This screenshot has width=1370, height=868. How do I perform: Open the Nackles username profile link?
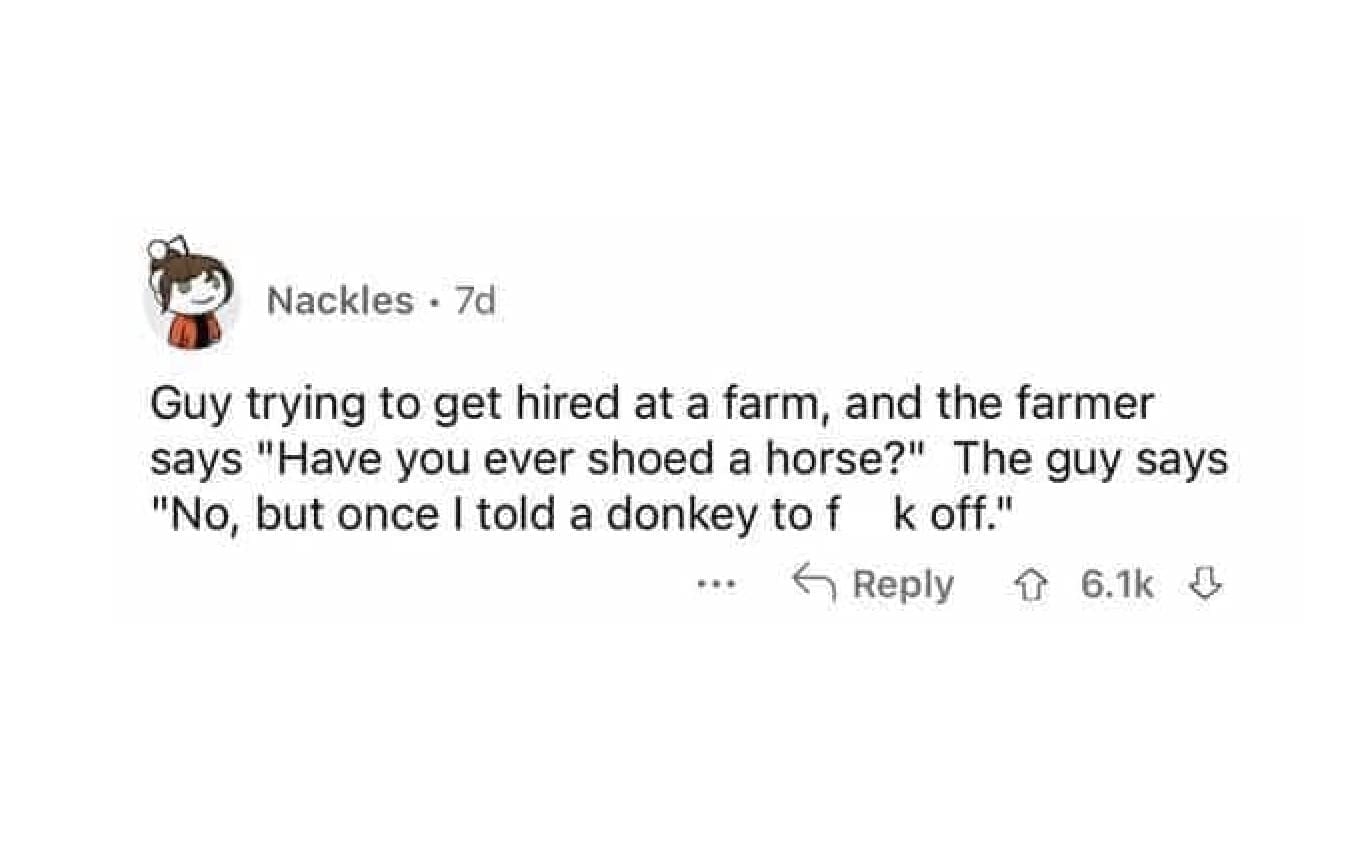coord(340,301)
